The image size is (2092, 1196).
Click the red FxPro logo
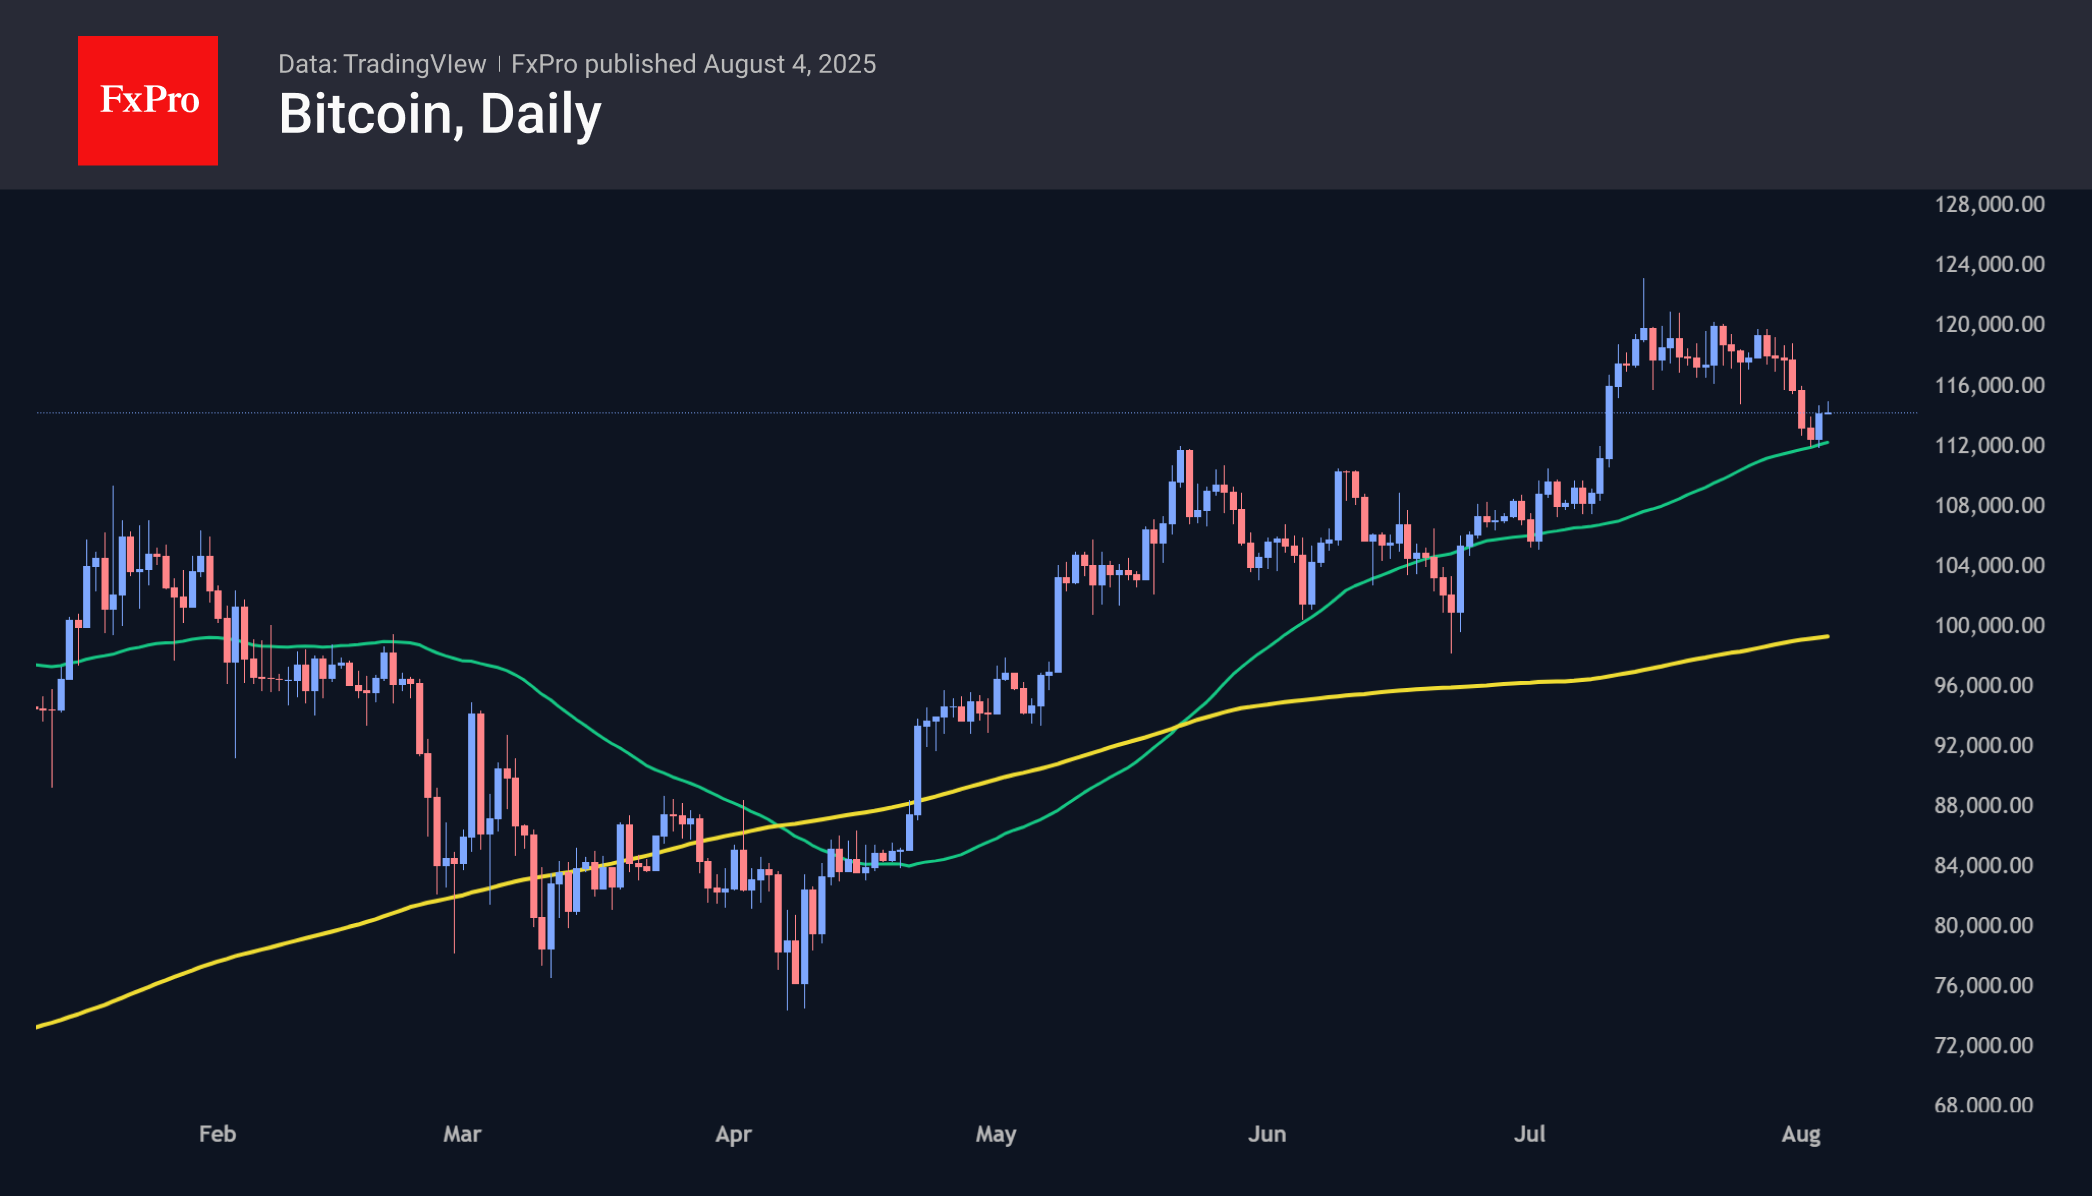point(148,100)
